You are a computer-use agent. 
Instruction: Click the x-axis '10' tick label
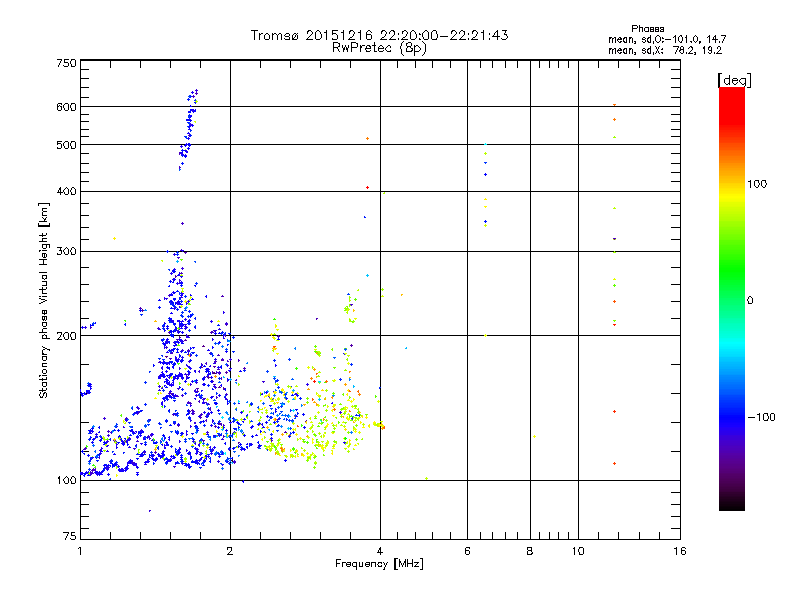coord(578,551)
